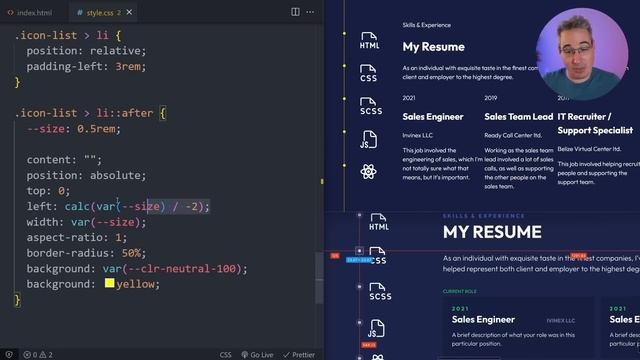The image size is (640, 360).
Task: Click the presenter webcam circle
Action: [582, 54]
